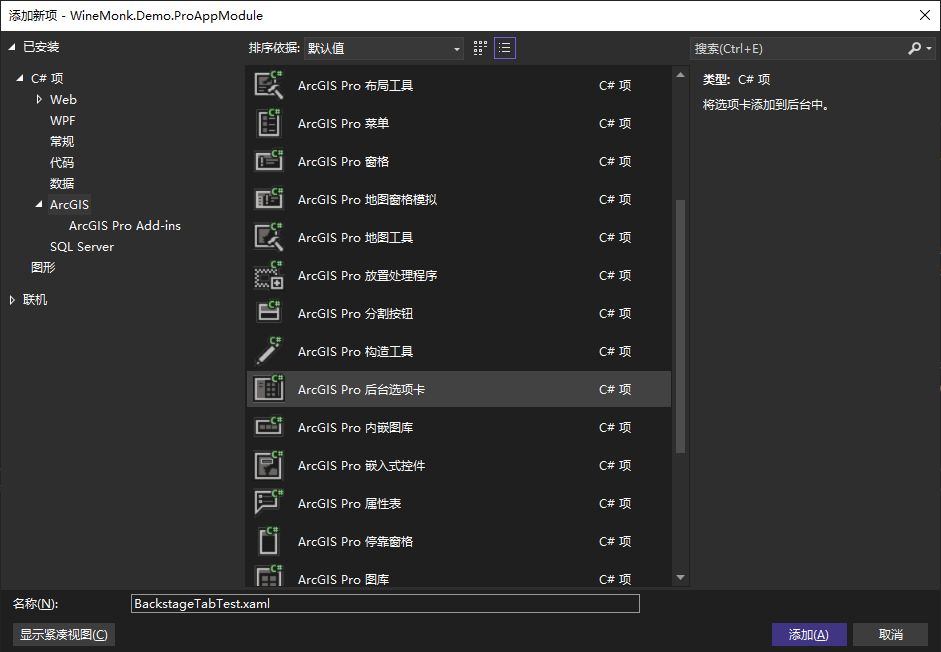Select the ArcGIS Pro 内嵌图库 icon

268,427
